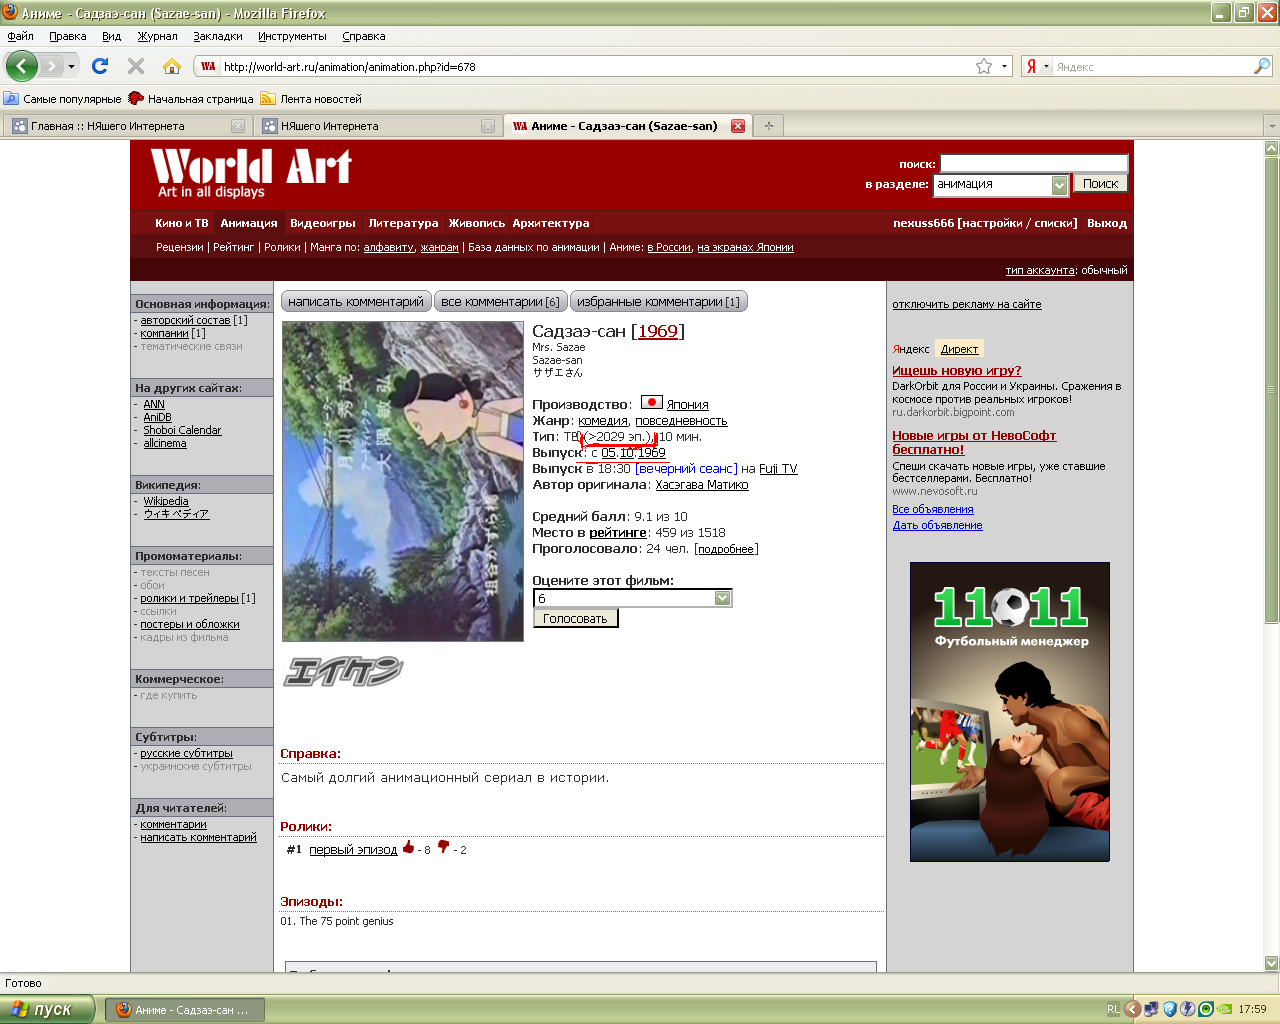This screenshot has width=1280, height=1024.
Task: Click the RL language indicator in the tray
Action: [x=1113, y=1009]
